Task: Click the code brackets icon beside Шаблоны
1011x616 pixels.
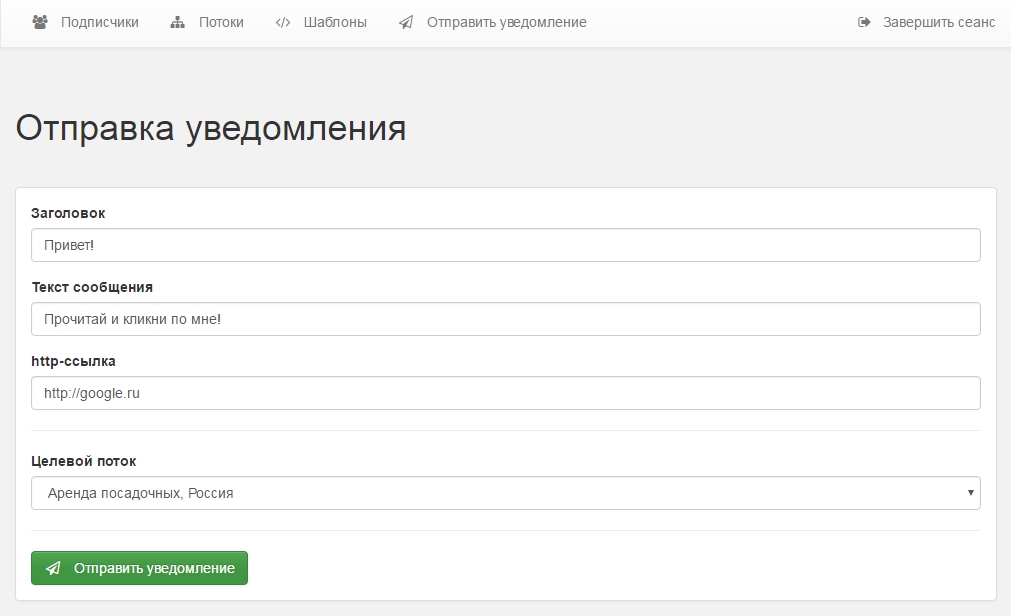Action: (x=282, y=22)
